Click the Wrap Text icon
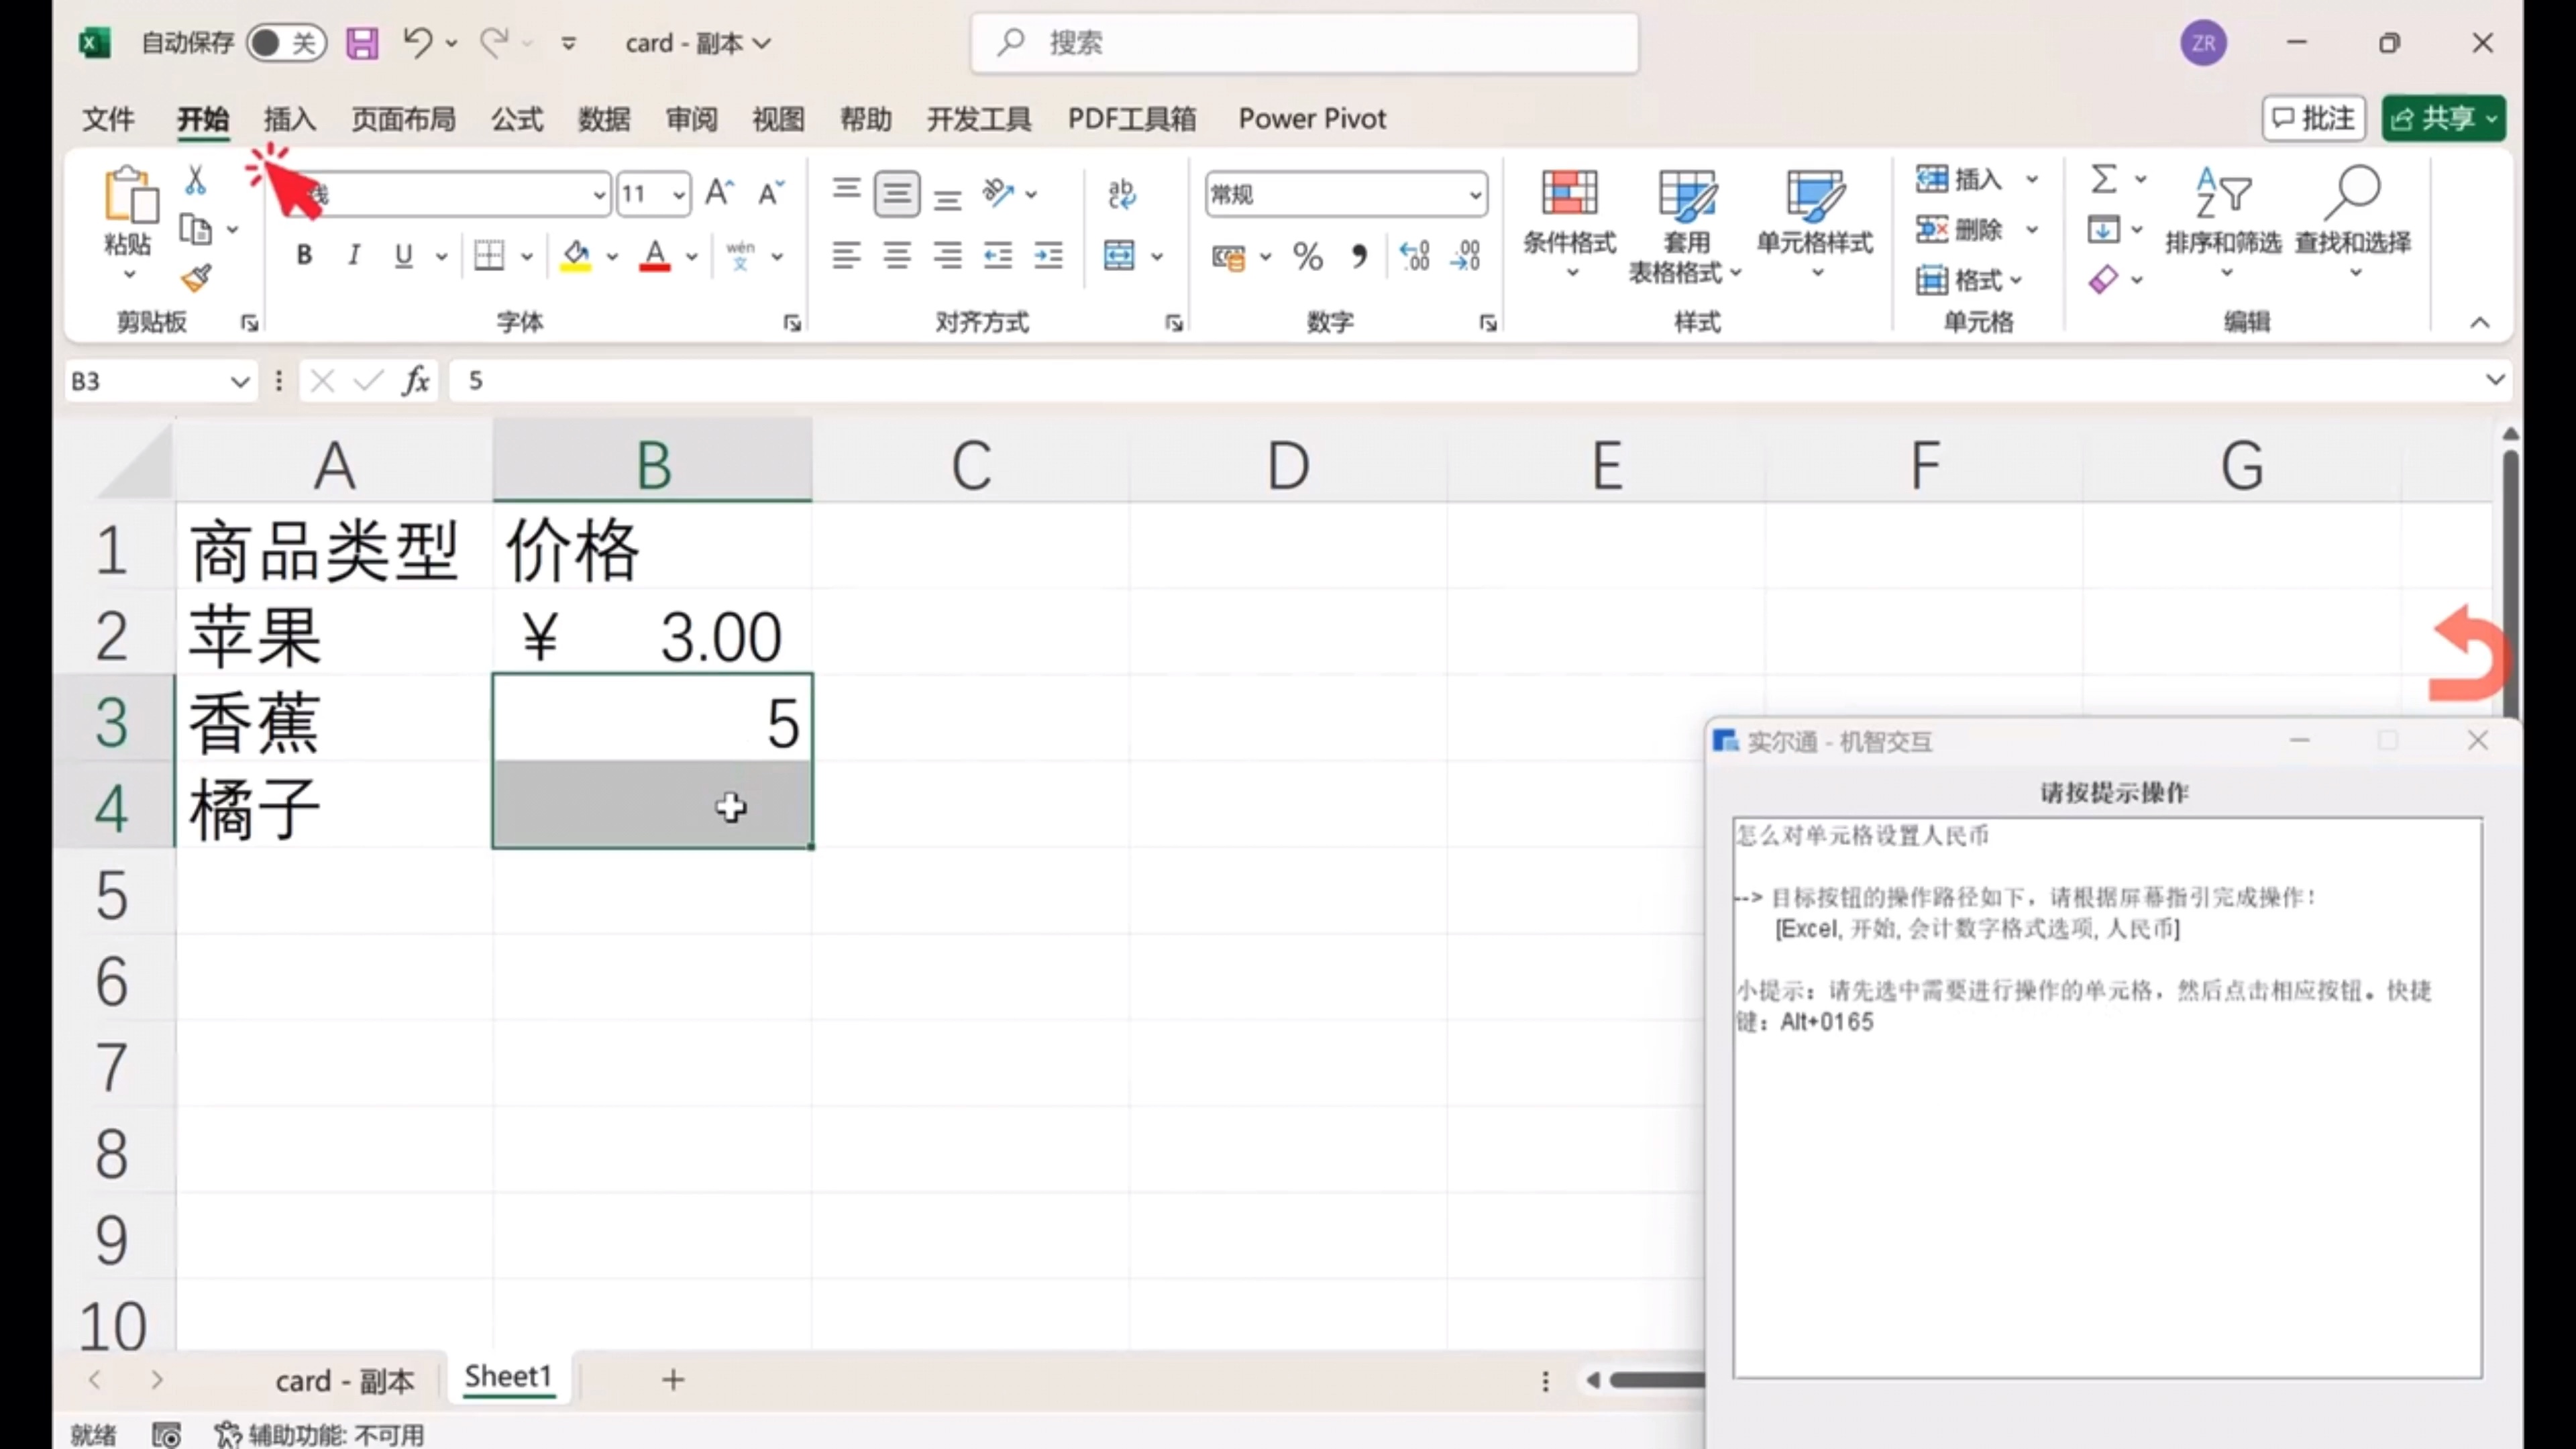This screenshot has width=2576, height=1449. click(x=1121, y=194)
